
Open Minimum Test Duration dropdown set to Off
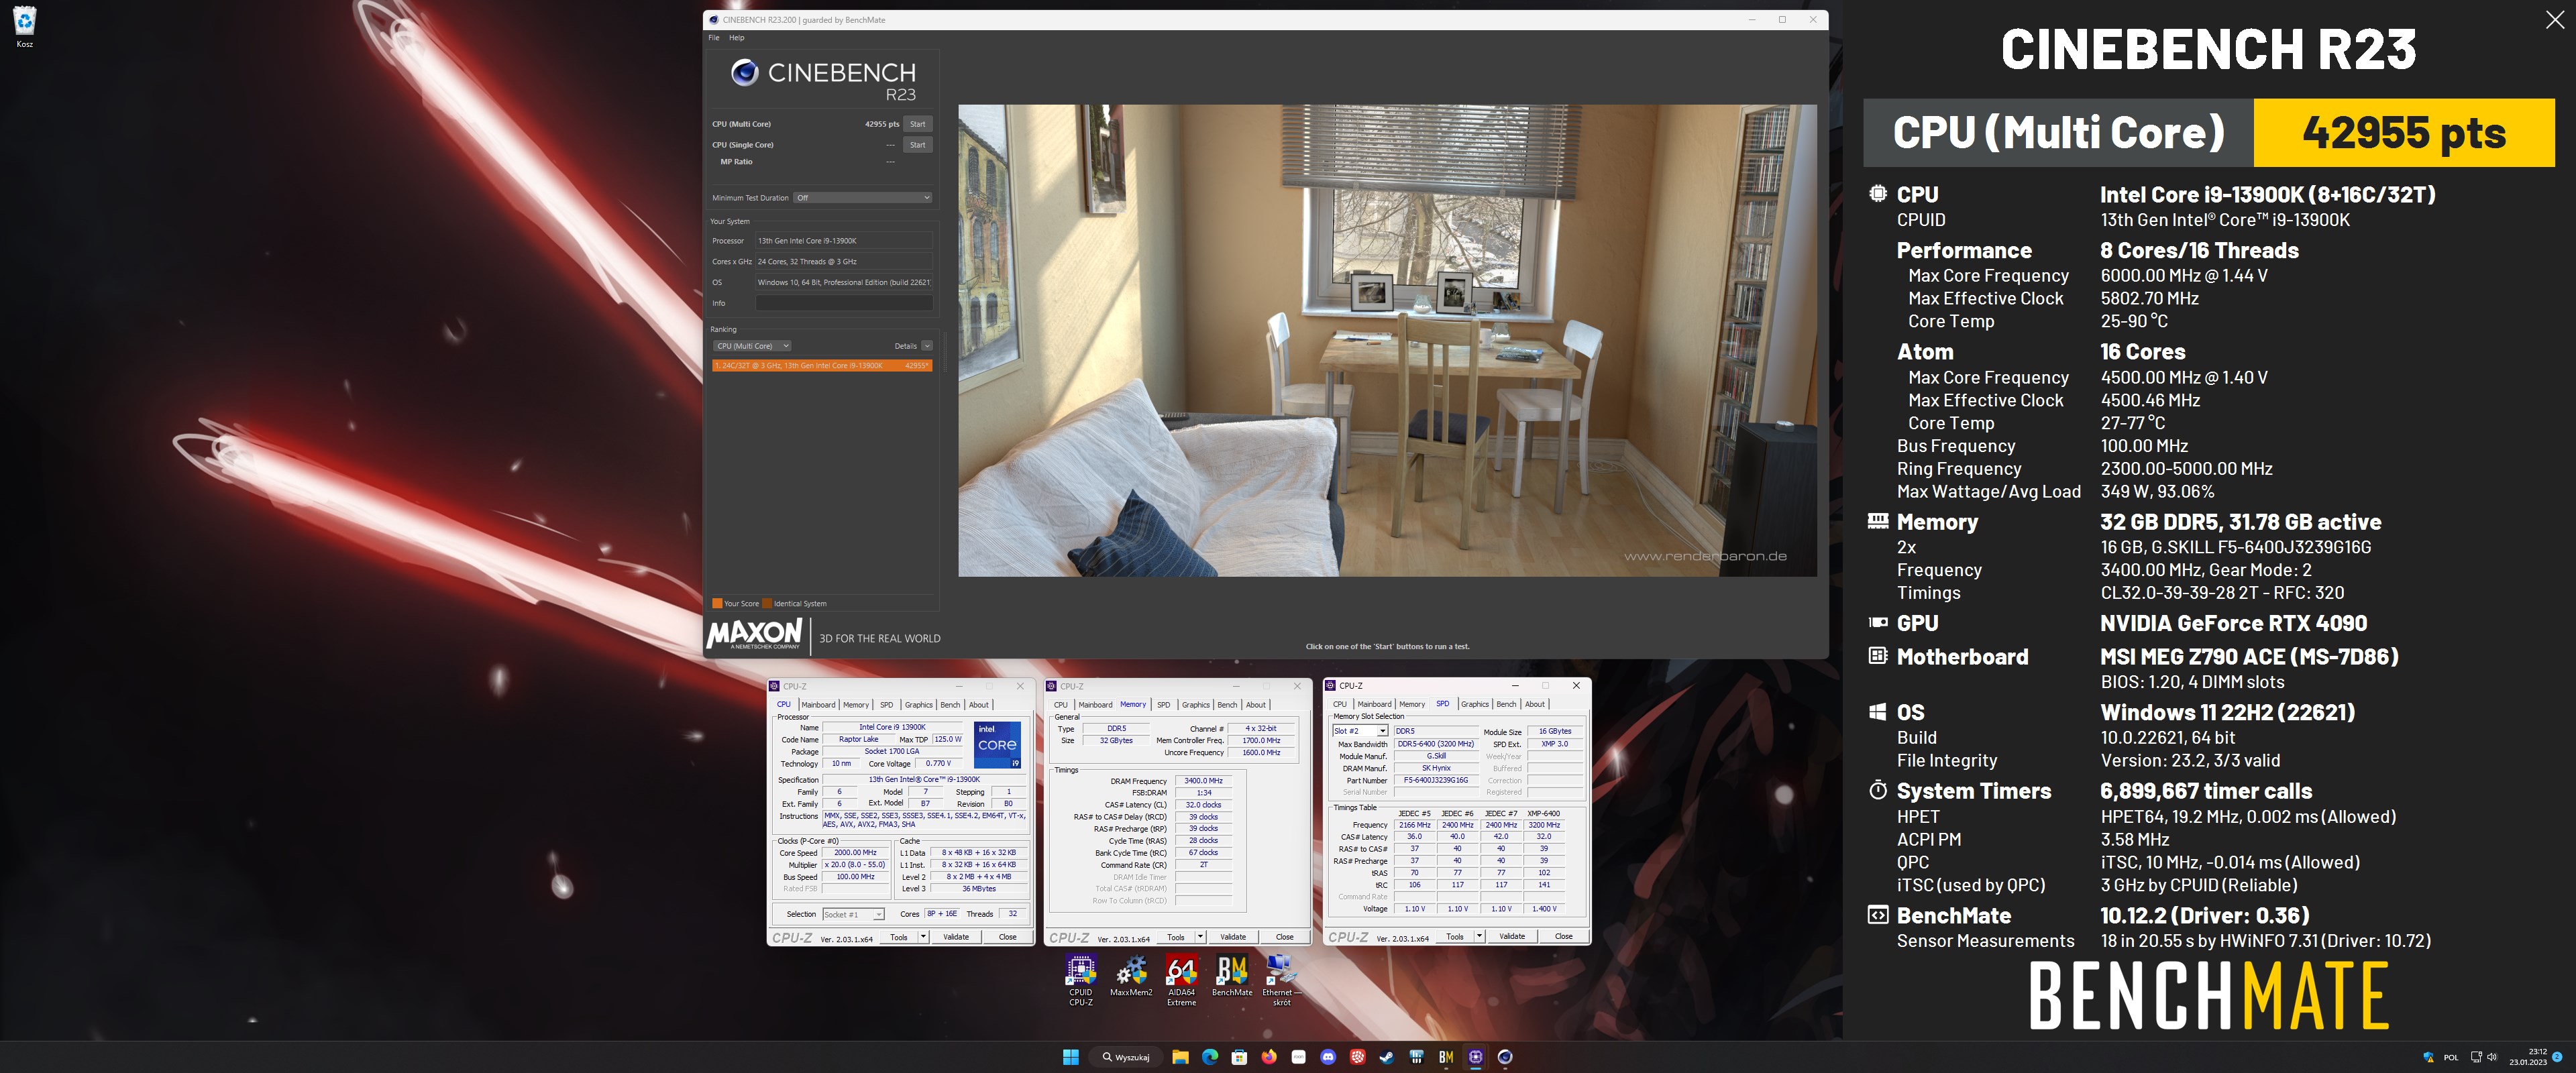point(863,198)
